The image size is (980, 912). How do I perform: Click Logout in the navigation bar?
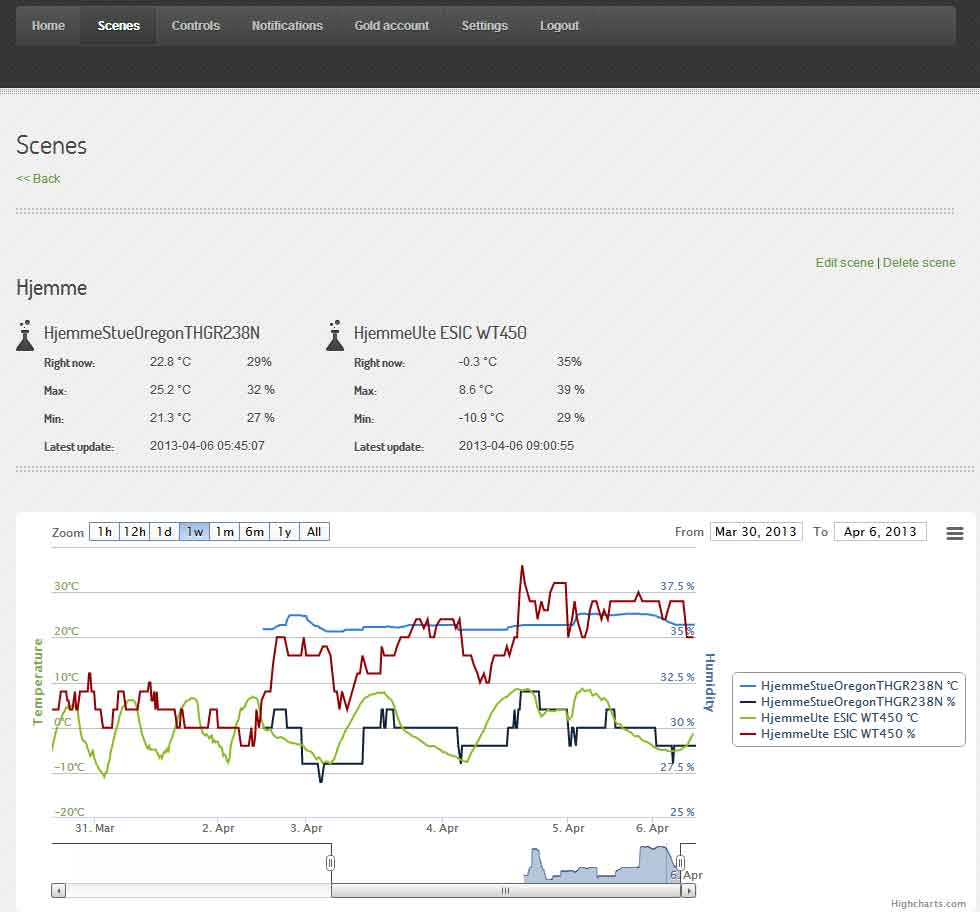click(x=559, y=26)
